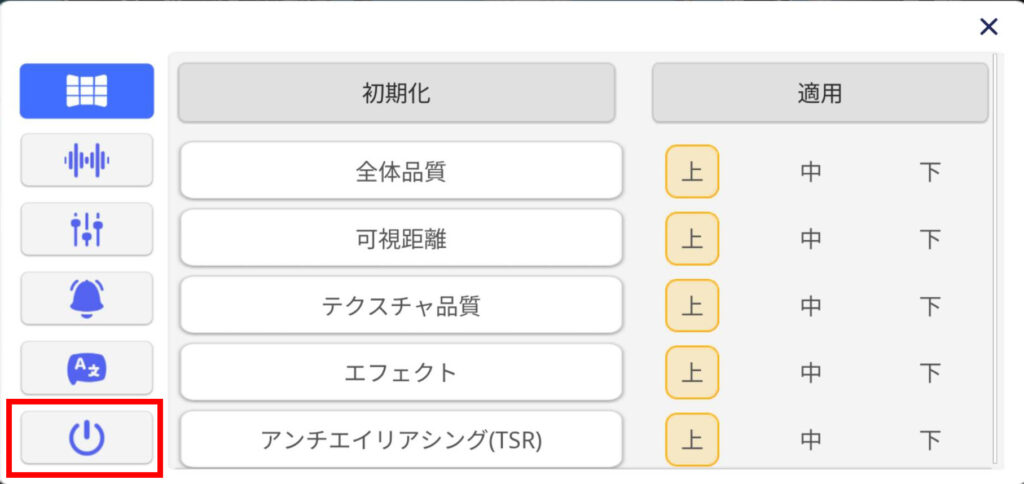Image resolution: width=1024 pixels, height=484 pixels.
Task: Close the settings dialog with X
Action: (x=989, y=27)
